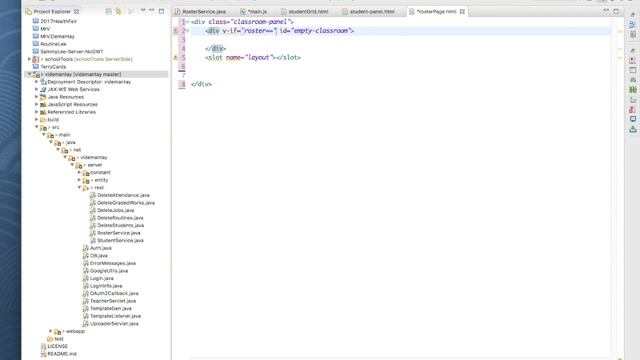Expand the schoolTools project
The width and height of the screenshot is (640, 360).
(x=29, y=59)
